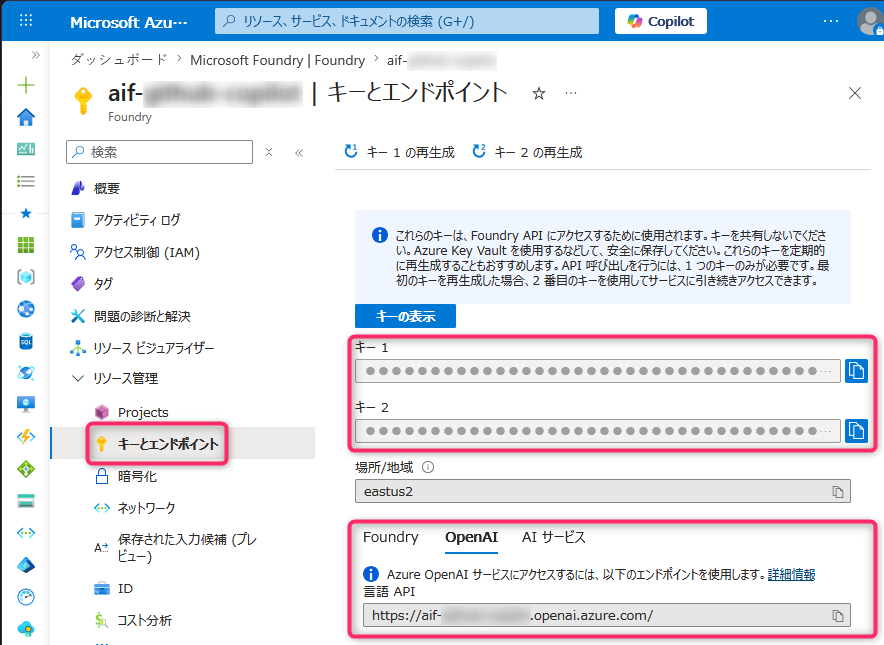Copy the openai.azure.com endpoint URL
This screenshot has height=645, width=884.
pos(838,616)
